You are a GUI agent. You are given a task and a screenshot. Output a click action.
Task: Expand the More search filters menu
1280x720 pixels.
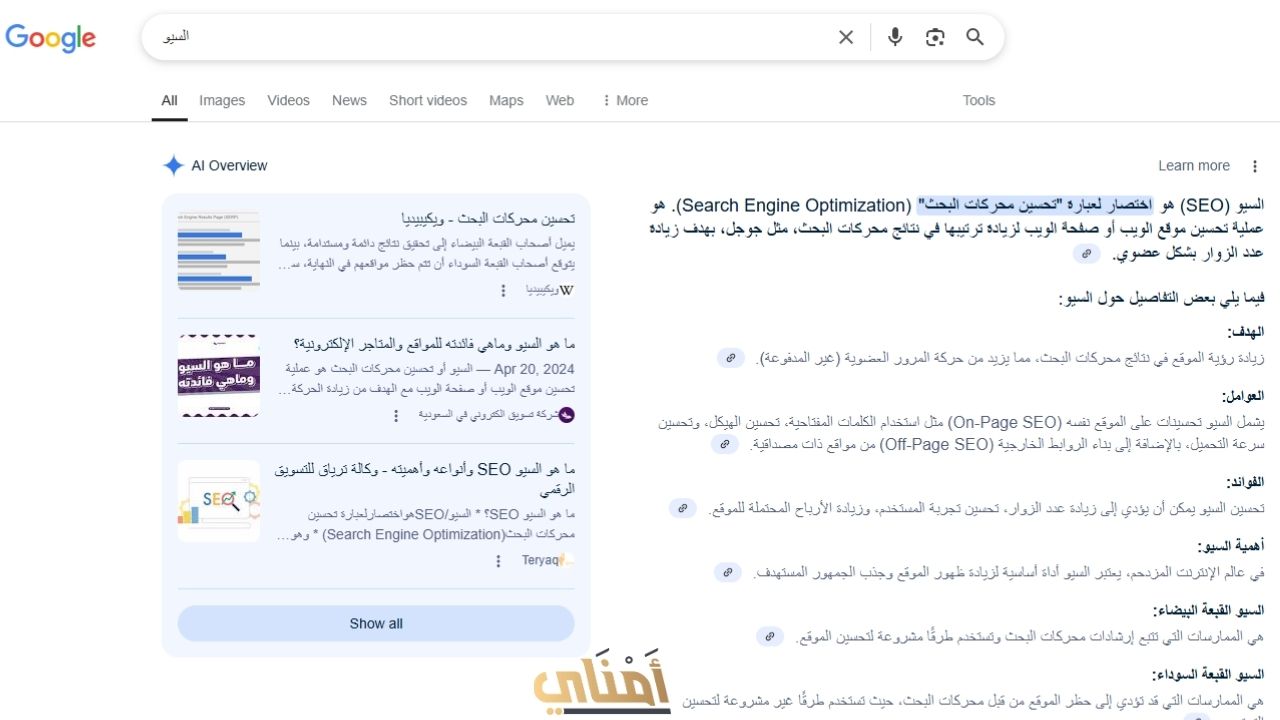pos(625,100)
